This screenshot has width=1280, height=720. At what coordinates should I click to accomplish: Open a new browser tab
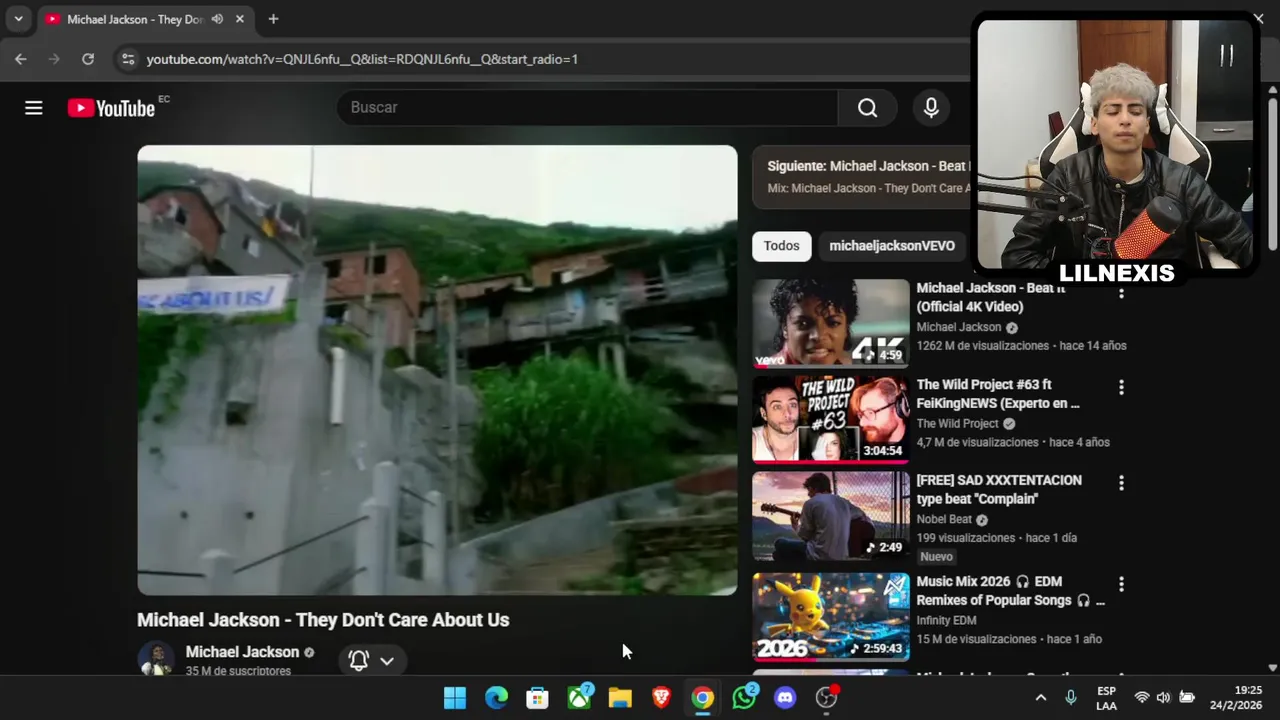tap(273, 19)
